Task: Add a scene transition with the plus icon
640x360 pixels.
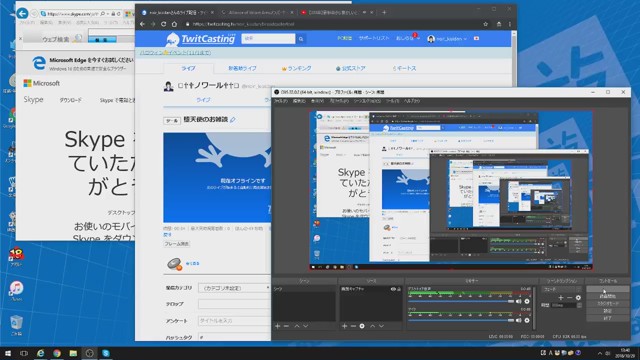Action: point(561,298)
